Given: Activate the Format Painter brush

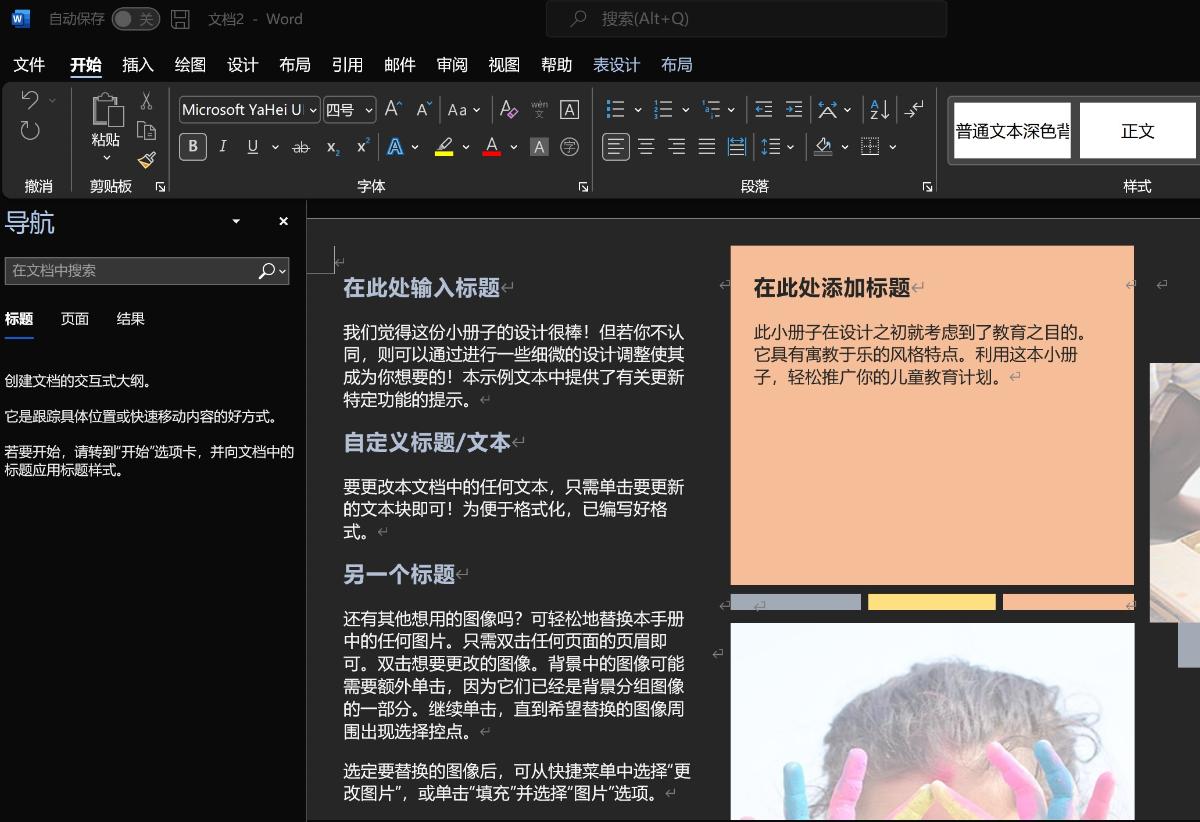Looking at the screenshot, I should coord(146,160).
